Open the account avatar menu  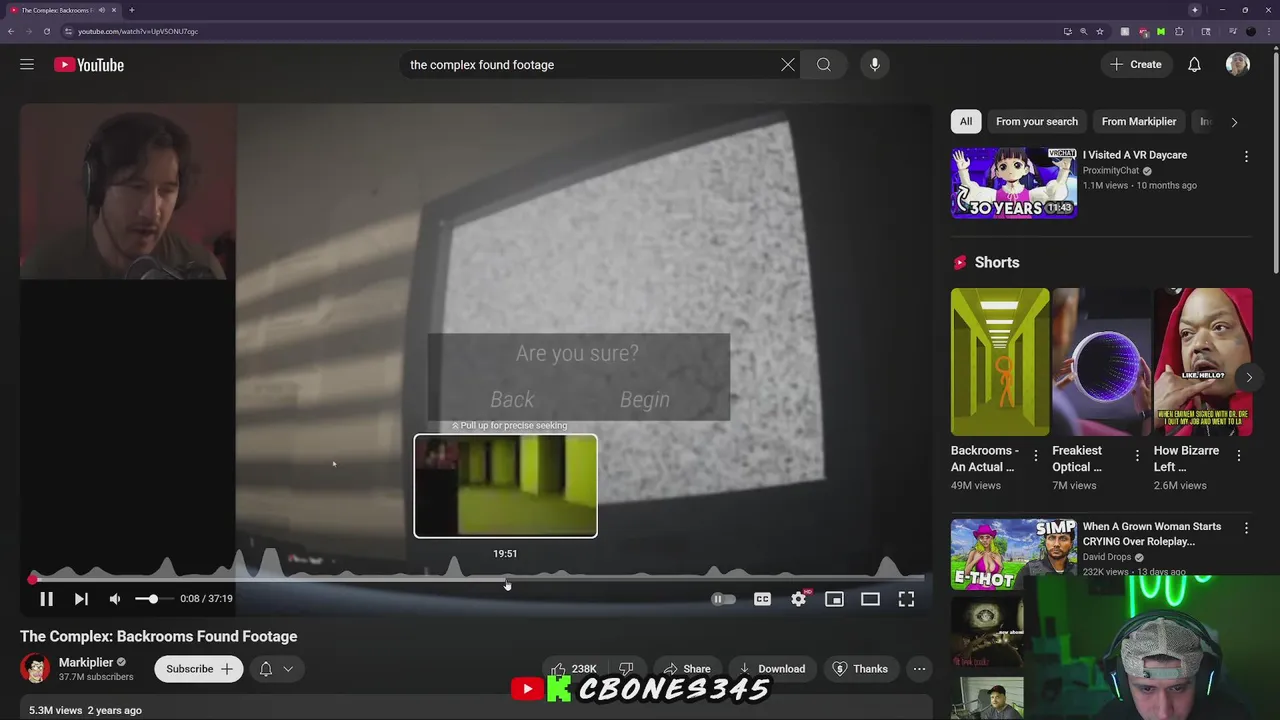pyautogui.click(x=1238, y=64)
